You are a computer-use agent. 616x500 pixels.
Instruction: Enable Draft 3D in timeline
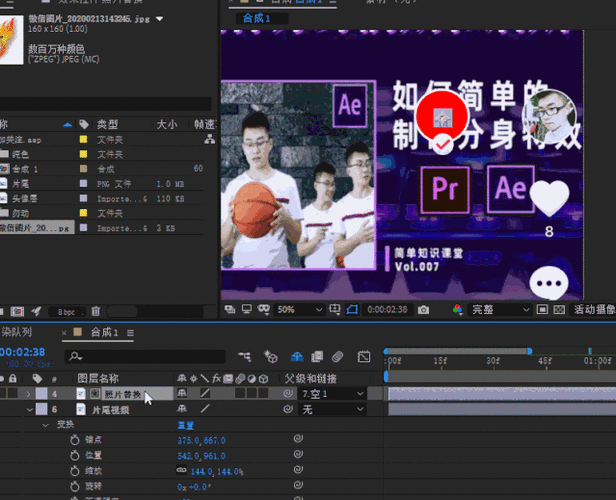(x=271, y=356)
